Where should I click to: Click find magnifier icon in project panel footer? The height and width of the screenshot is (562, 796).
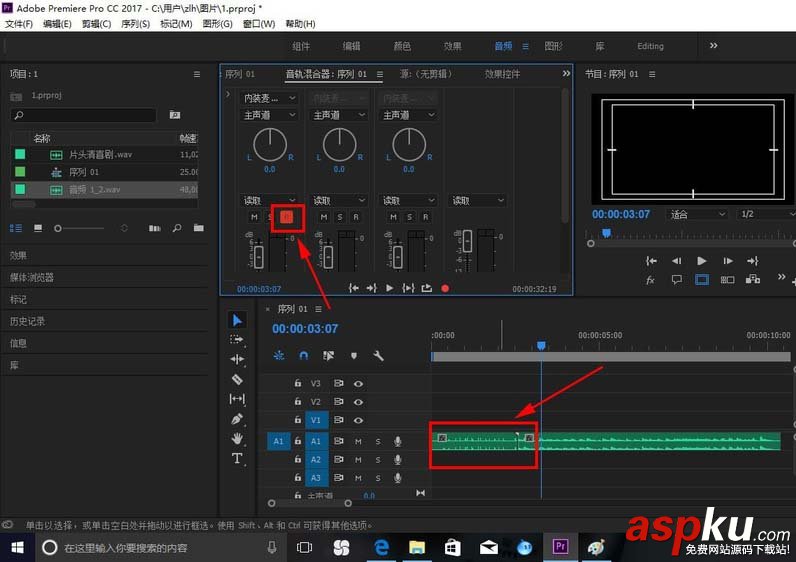click(177, 228)
